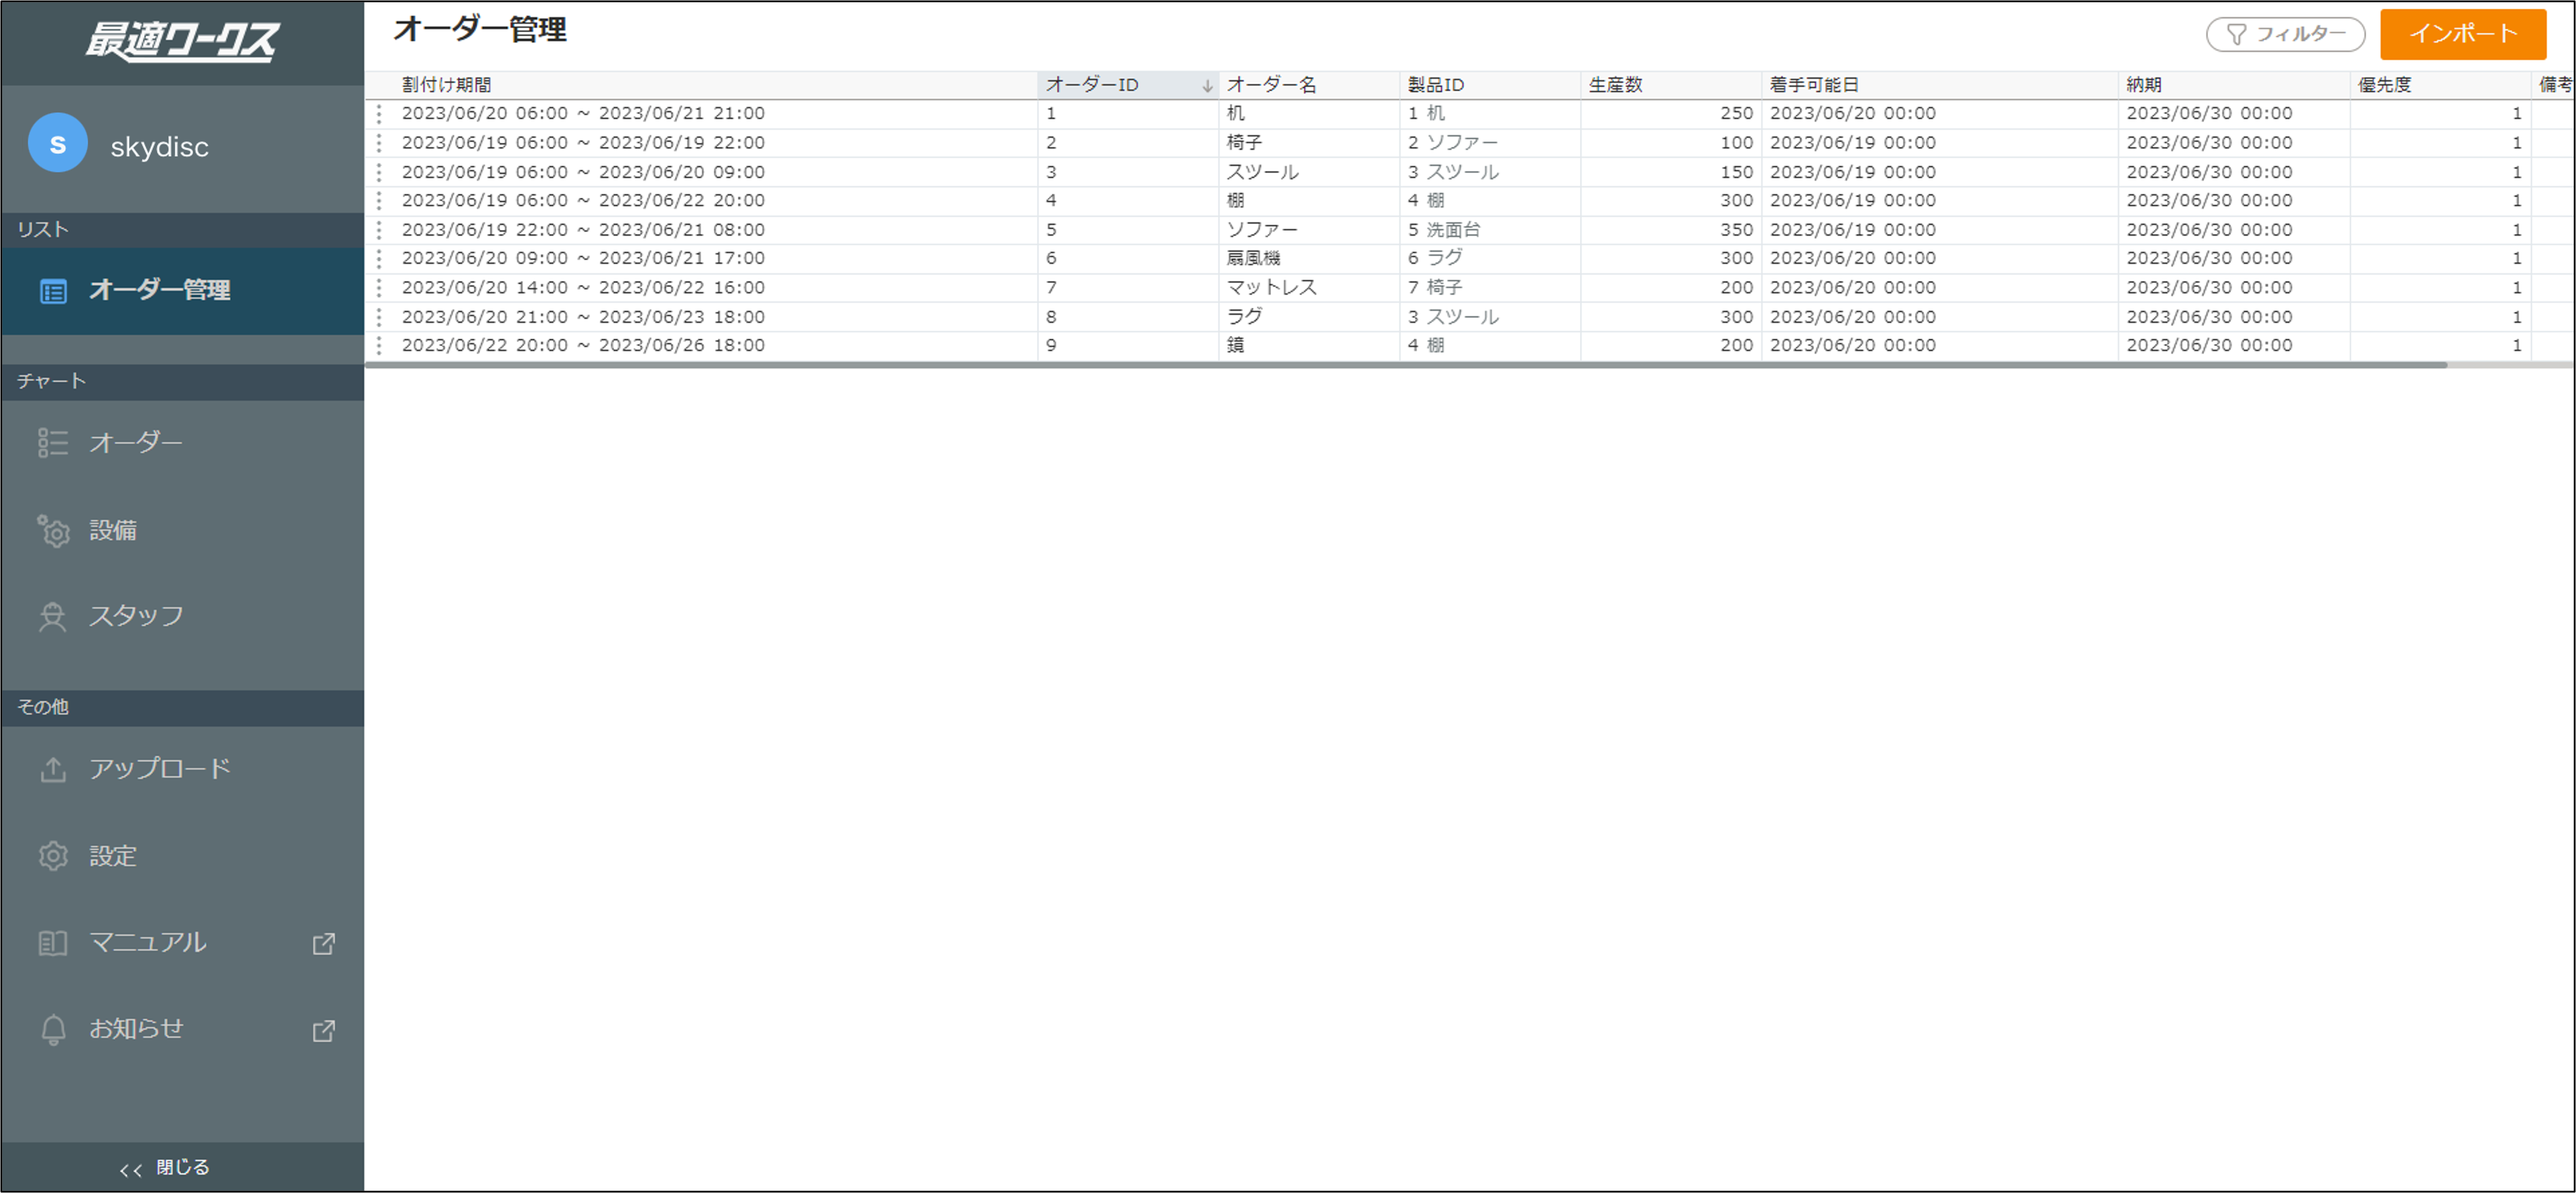Sort by オーダー名 column header
Screen dimensions: 2576x1193
pyautogui.click(x=1308, y=85)
